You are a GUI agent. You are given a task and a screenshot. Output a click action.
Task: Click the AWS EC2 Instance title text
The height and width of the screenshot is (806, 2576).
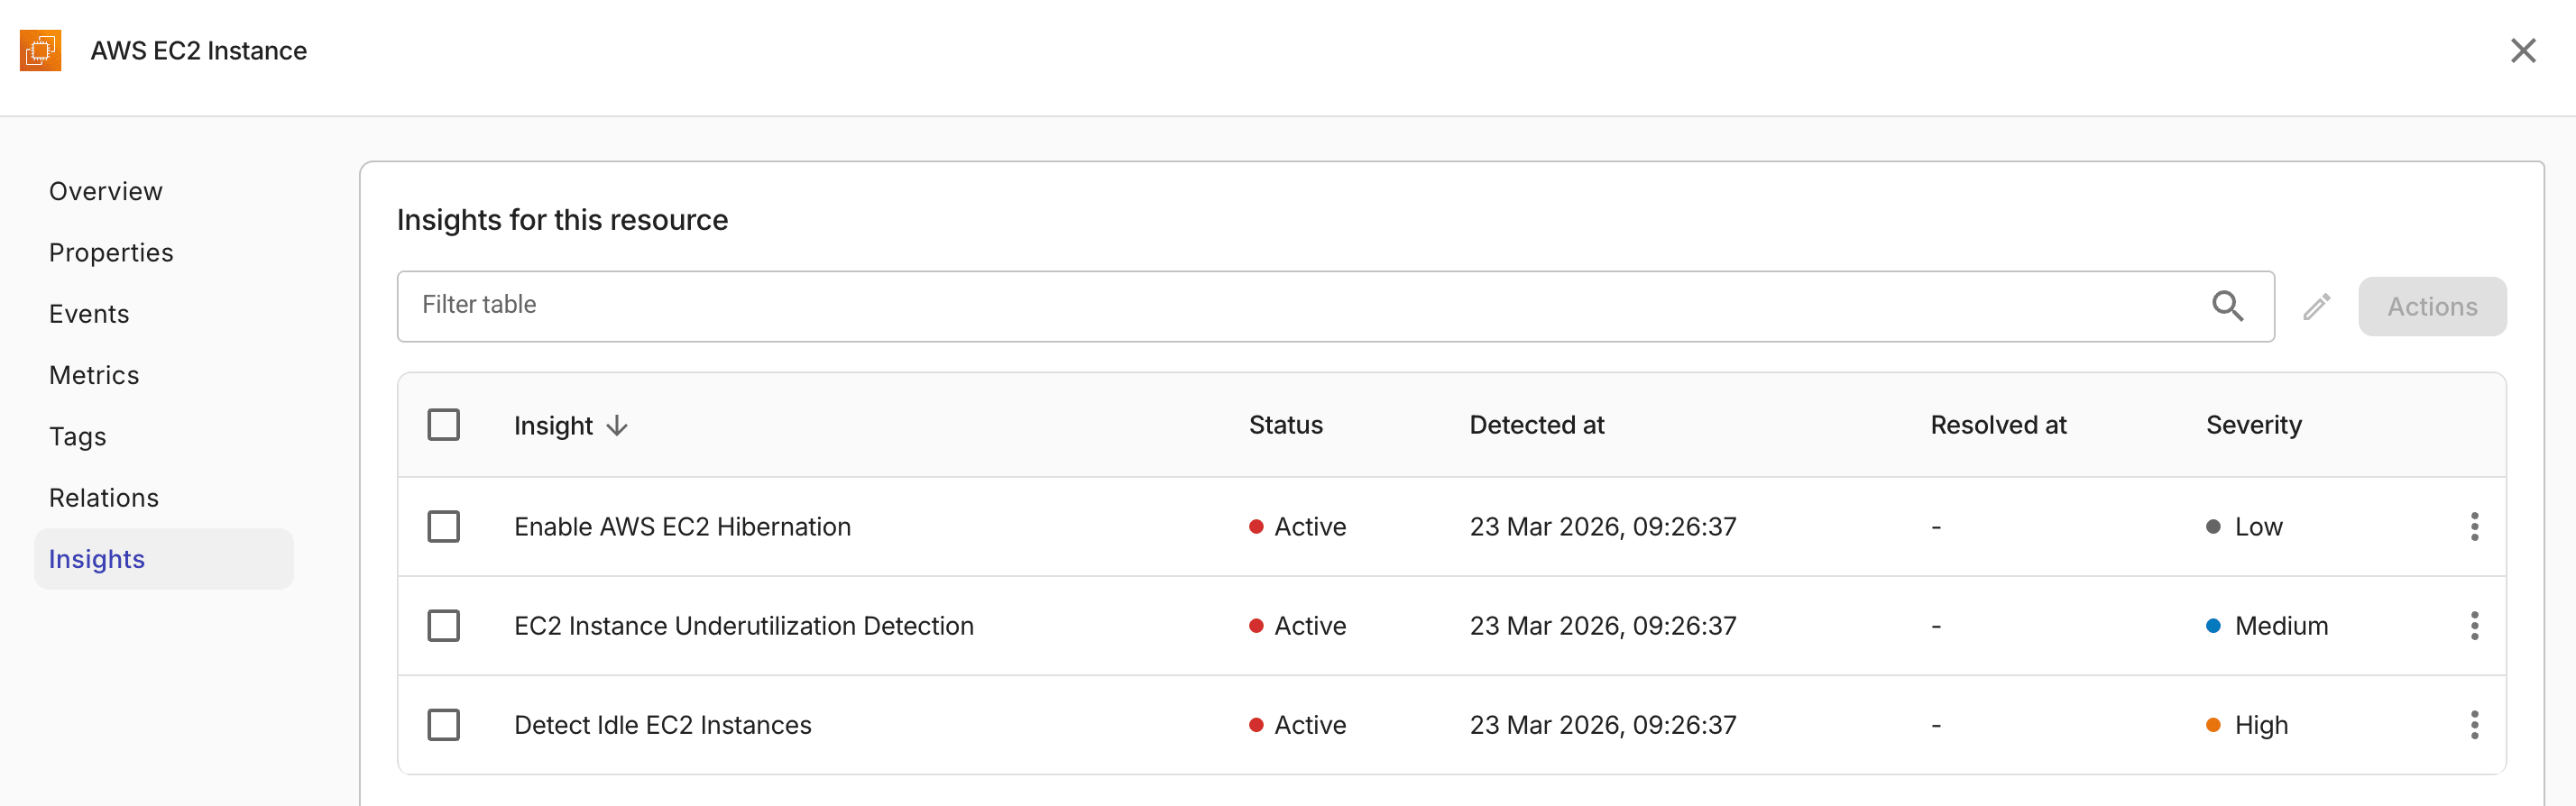click(198, 50)
